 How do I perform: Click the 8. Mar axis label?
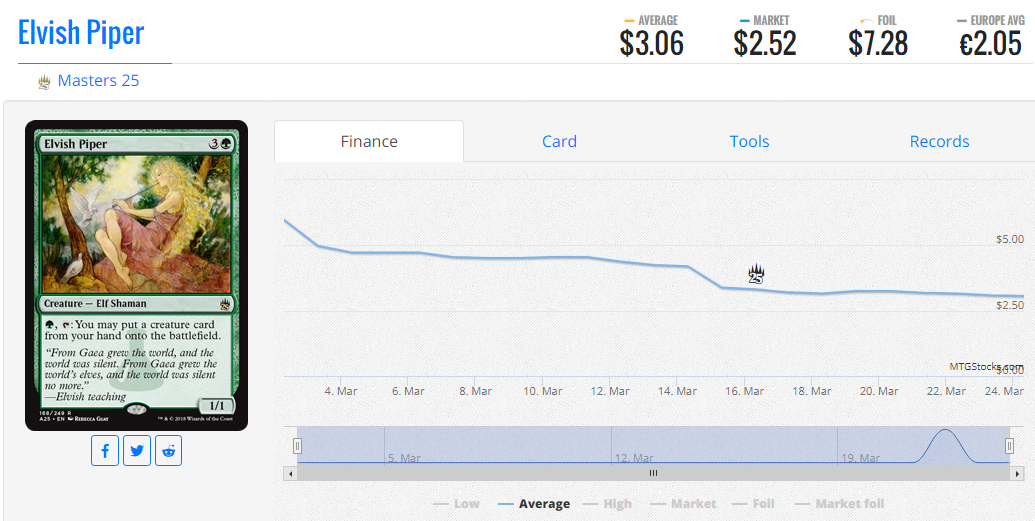click(x=475, y=391)
